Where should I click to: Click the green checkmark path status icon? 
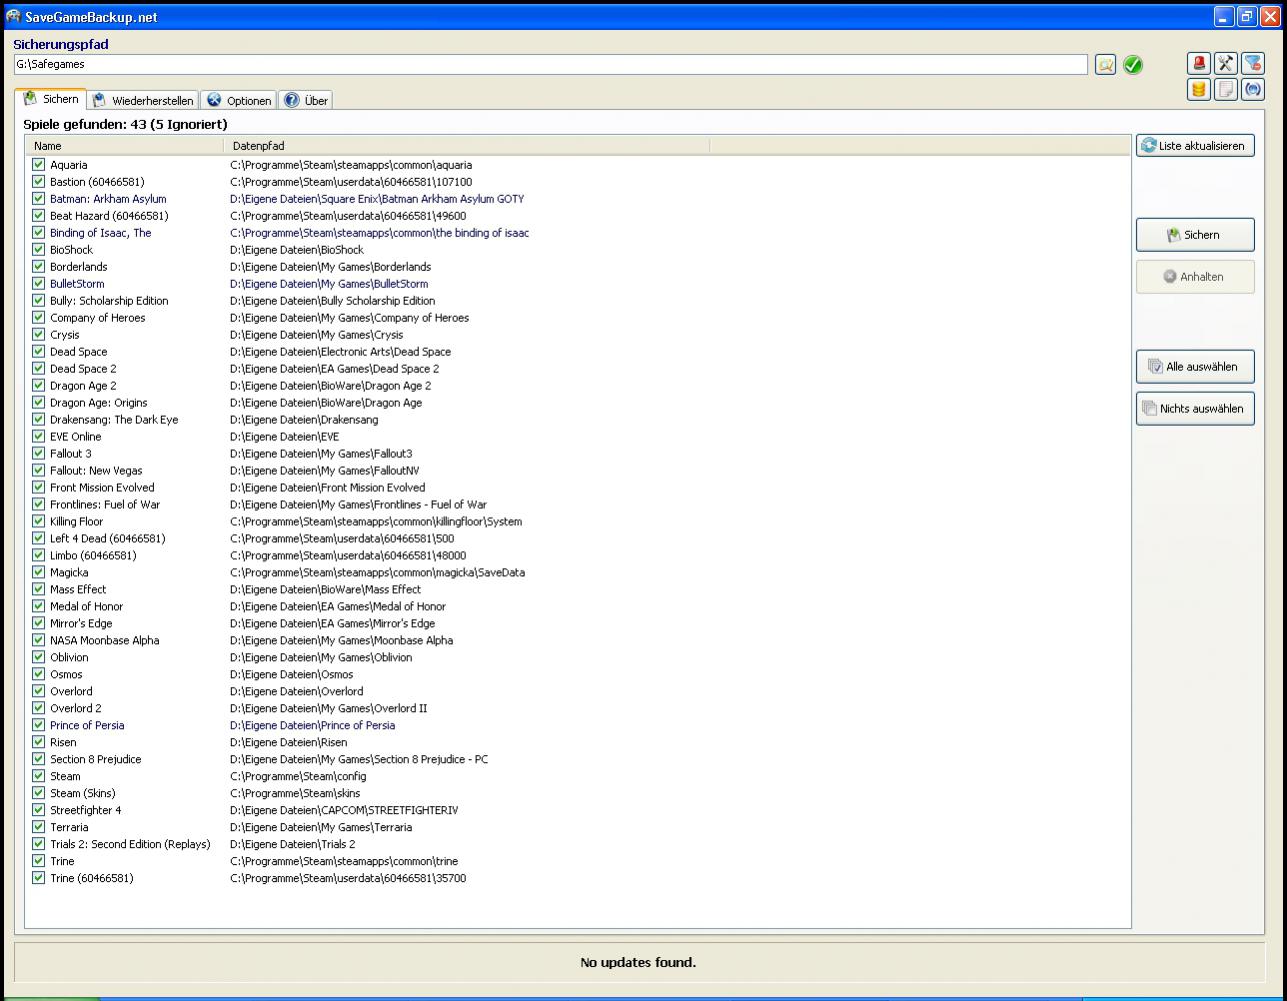[x=1133, y=64]
